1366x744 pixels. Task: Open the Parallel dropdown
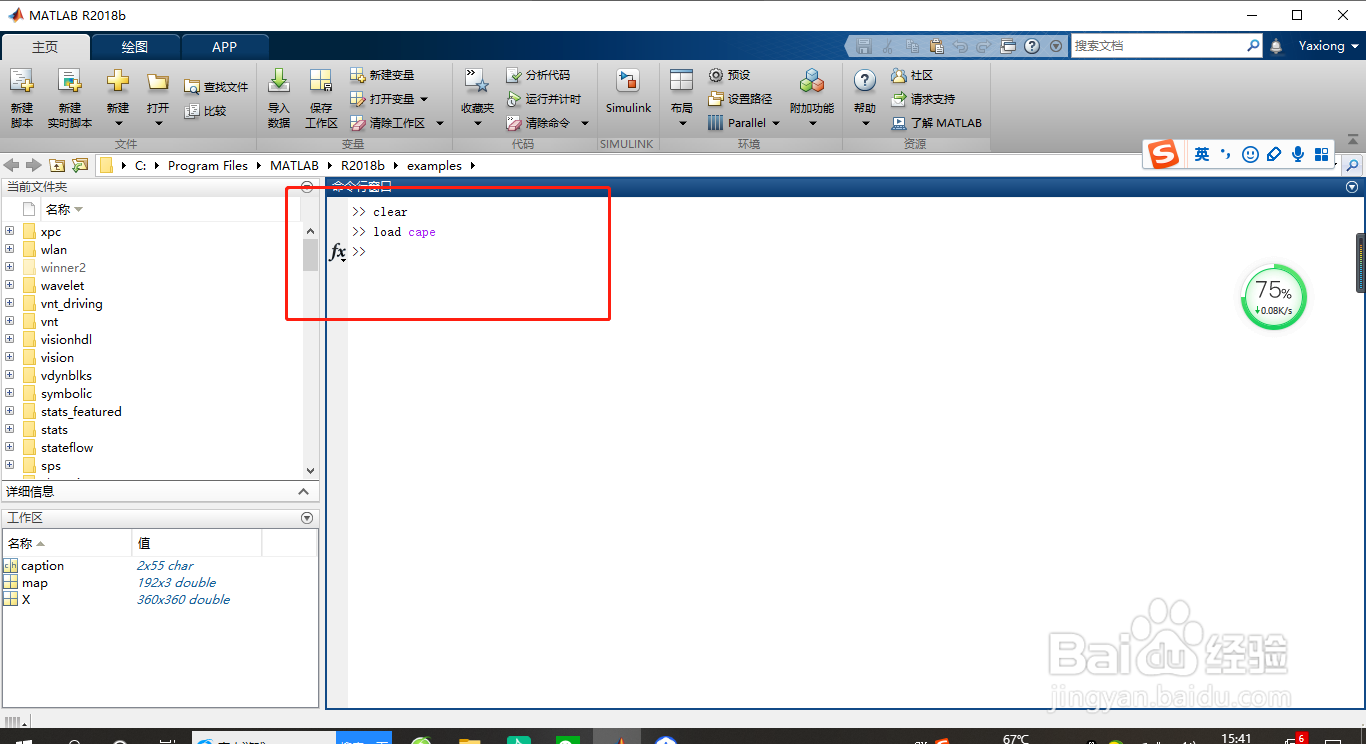[x=744, y=123]
